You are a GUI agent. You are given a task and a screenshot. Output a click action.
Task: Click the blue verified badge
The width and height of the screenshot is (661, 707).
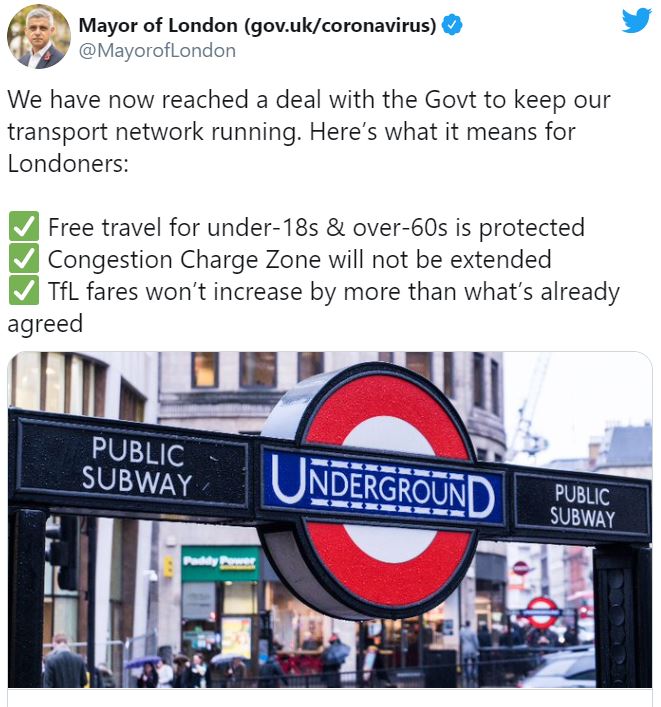point(452,25)
